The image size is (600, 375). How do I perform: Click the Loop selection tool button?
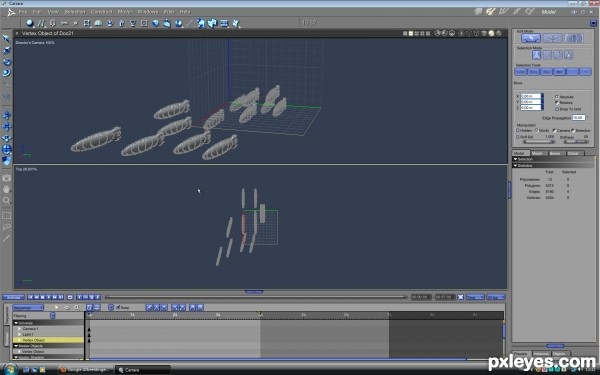(521, 72)
